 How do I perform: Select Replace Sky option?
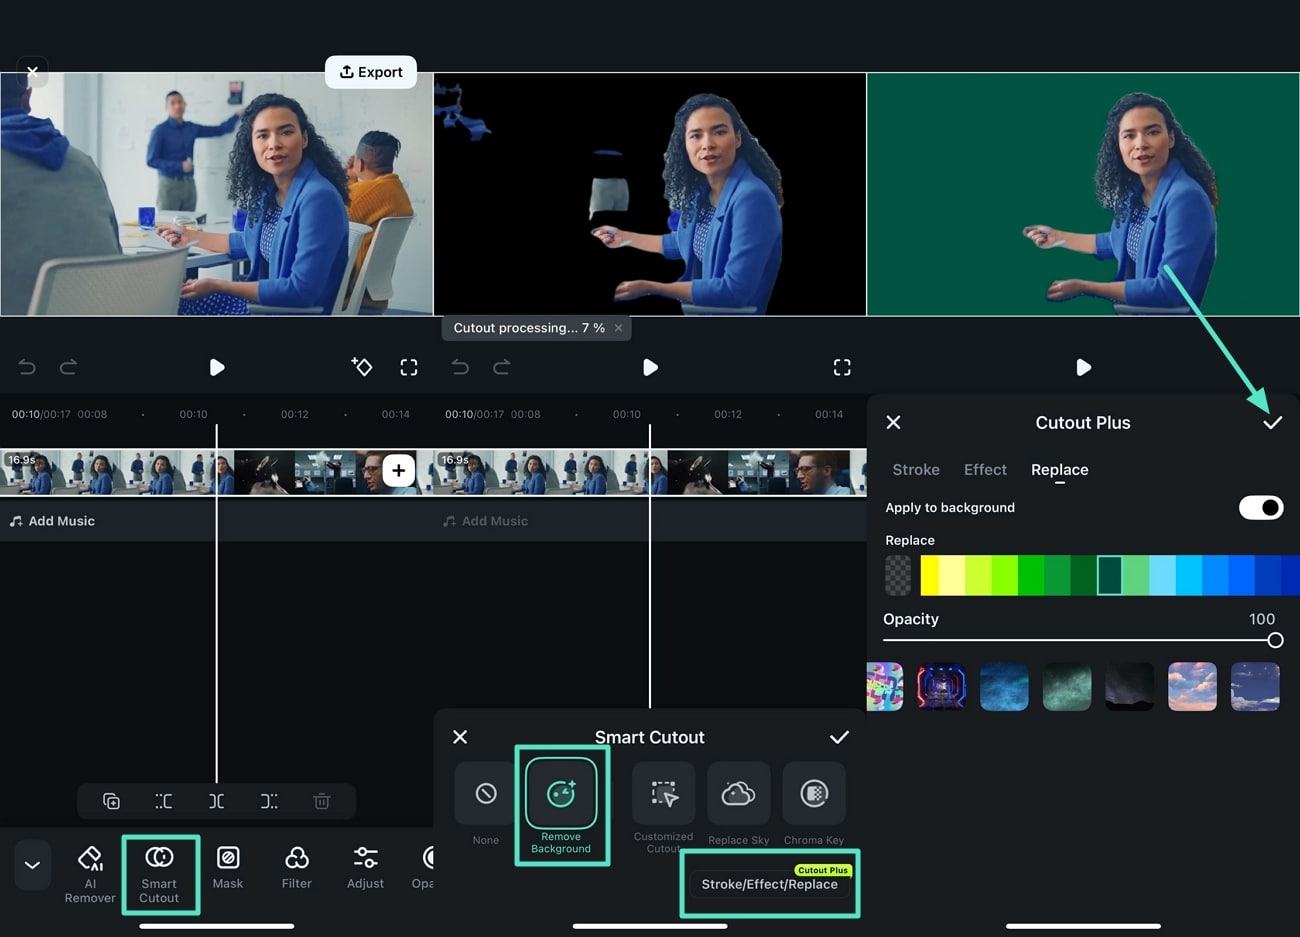pyautogui.click(x=739, y=805)
